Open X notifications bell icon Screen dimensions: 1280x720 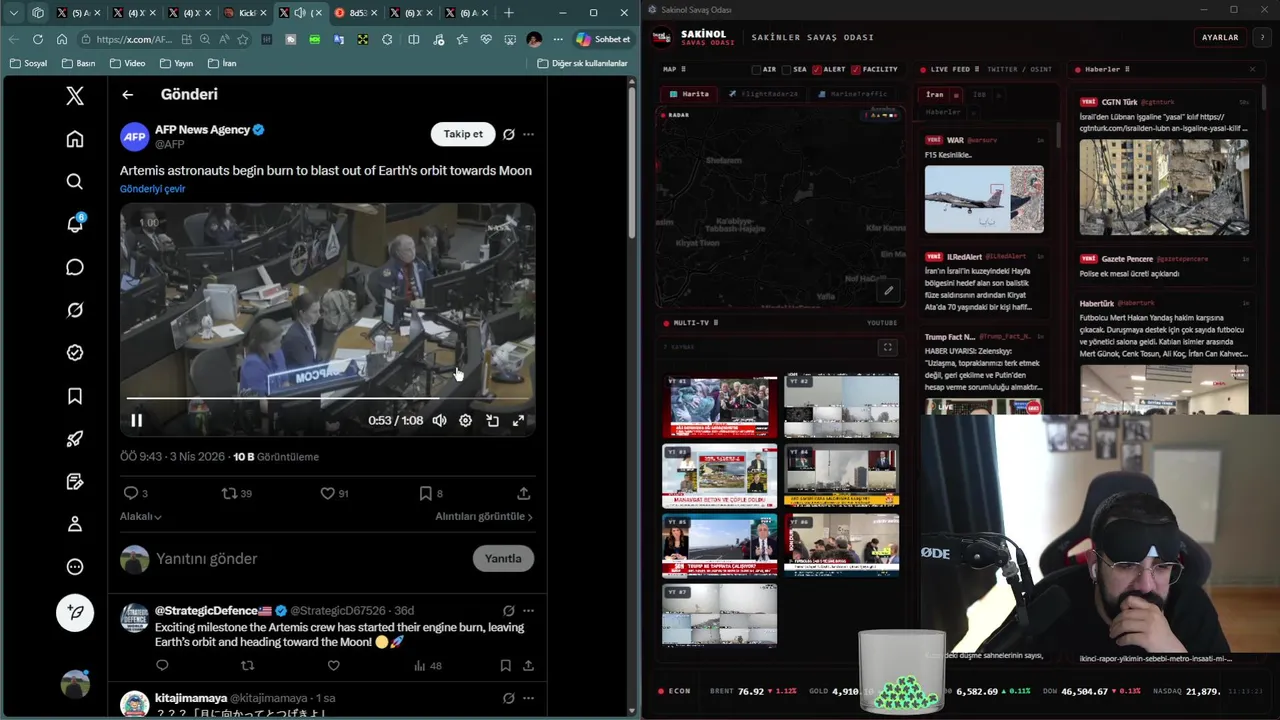click(x=75, y=224)
